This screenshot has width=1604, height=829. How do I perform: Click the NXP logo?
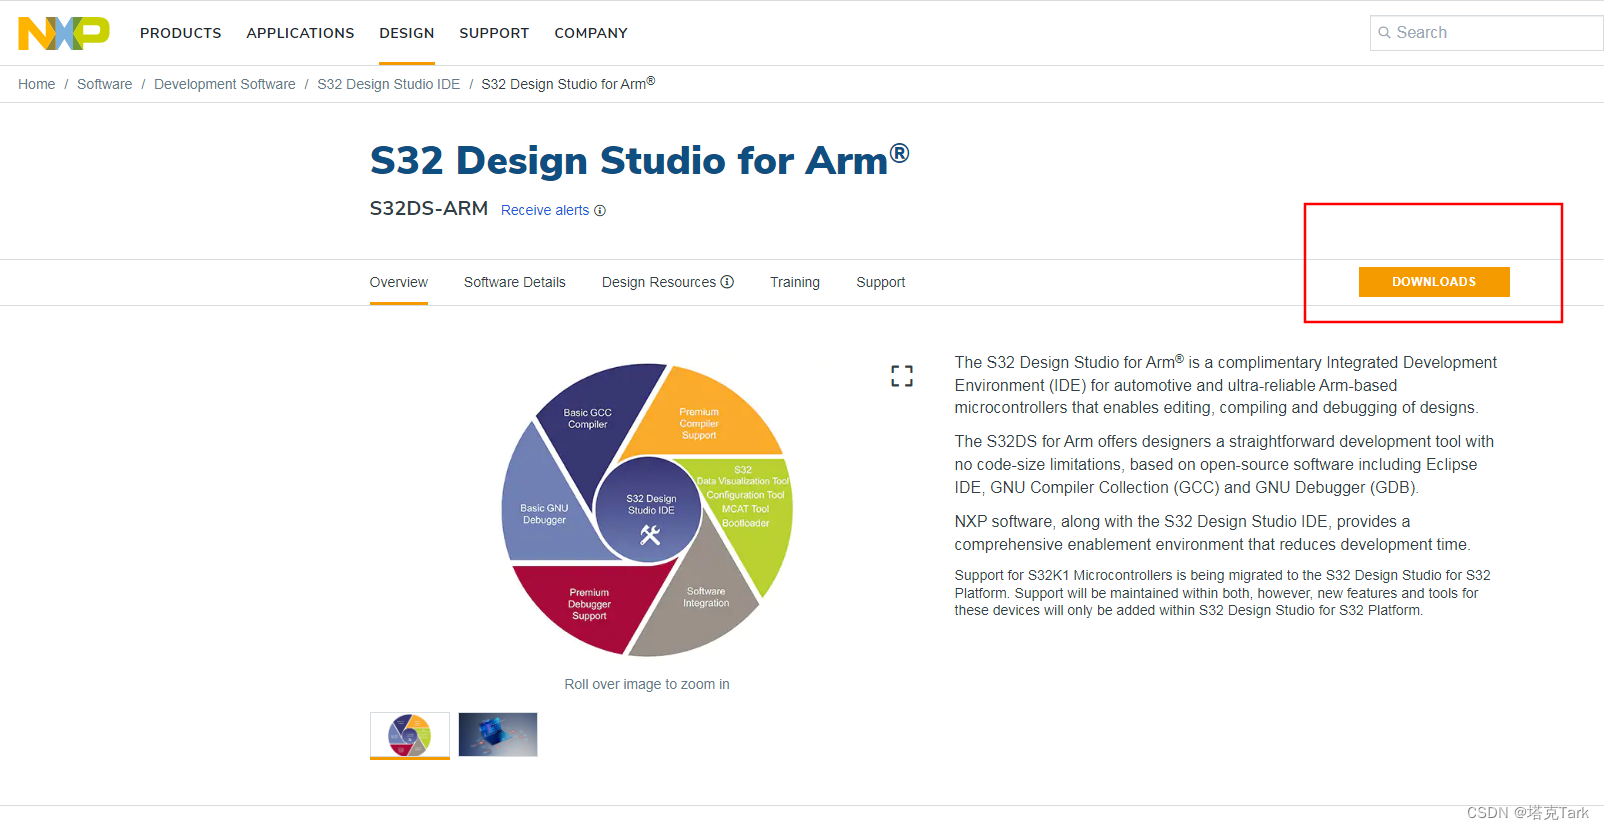[64, 33]
